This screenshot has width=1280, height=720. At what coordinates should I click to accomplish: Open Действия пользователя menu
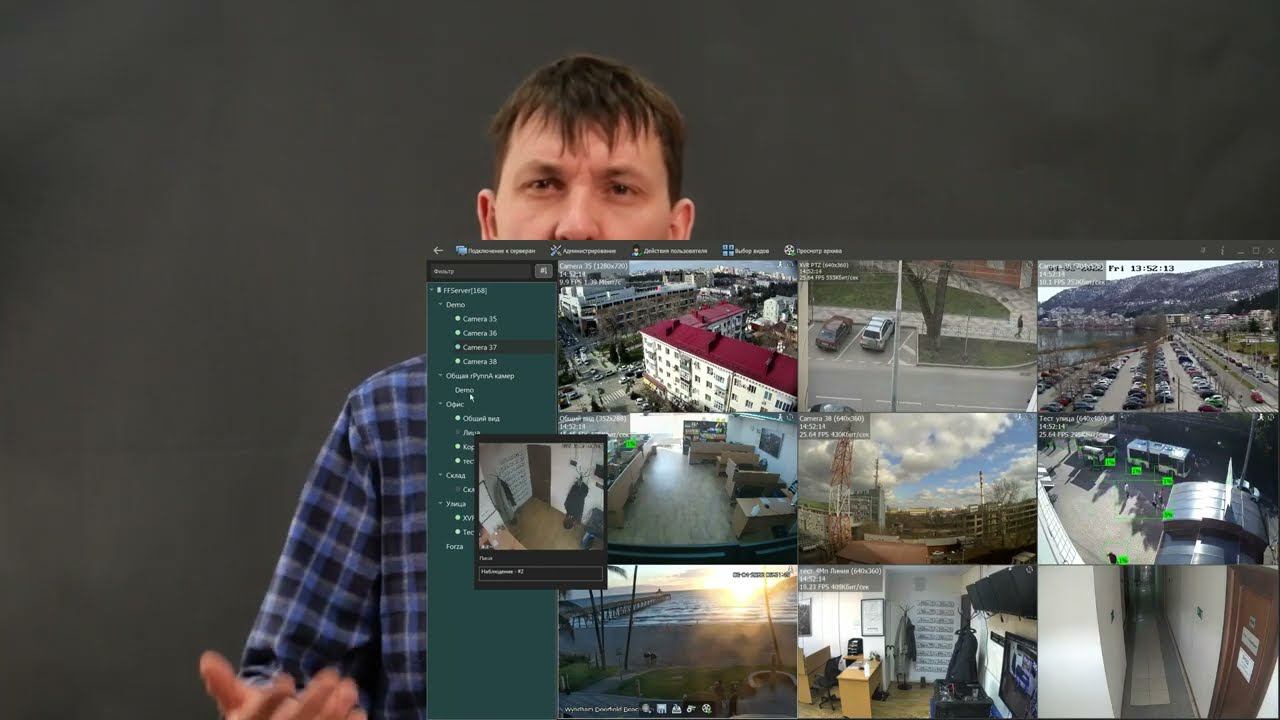[669, 251]
